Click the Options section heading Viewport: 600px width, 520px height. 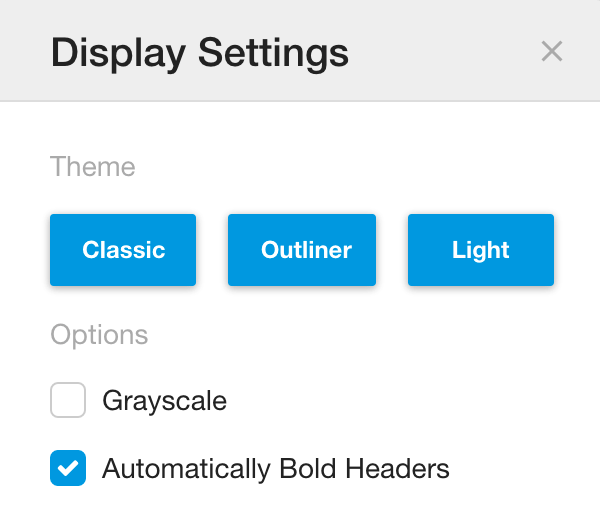click(x=99, y=335)
